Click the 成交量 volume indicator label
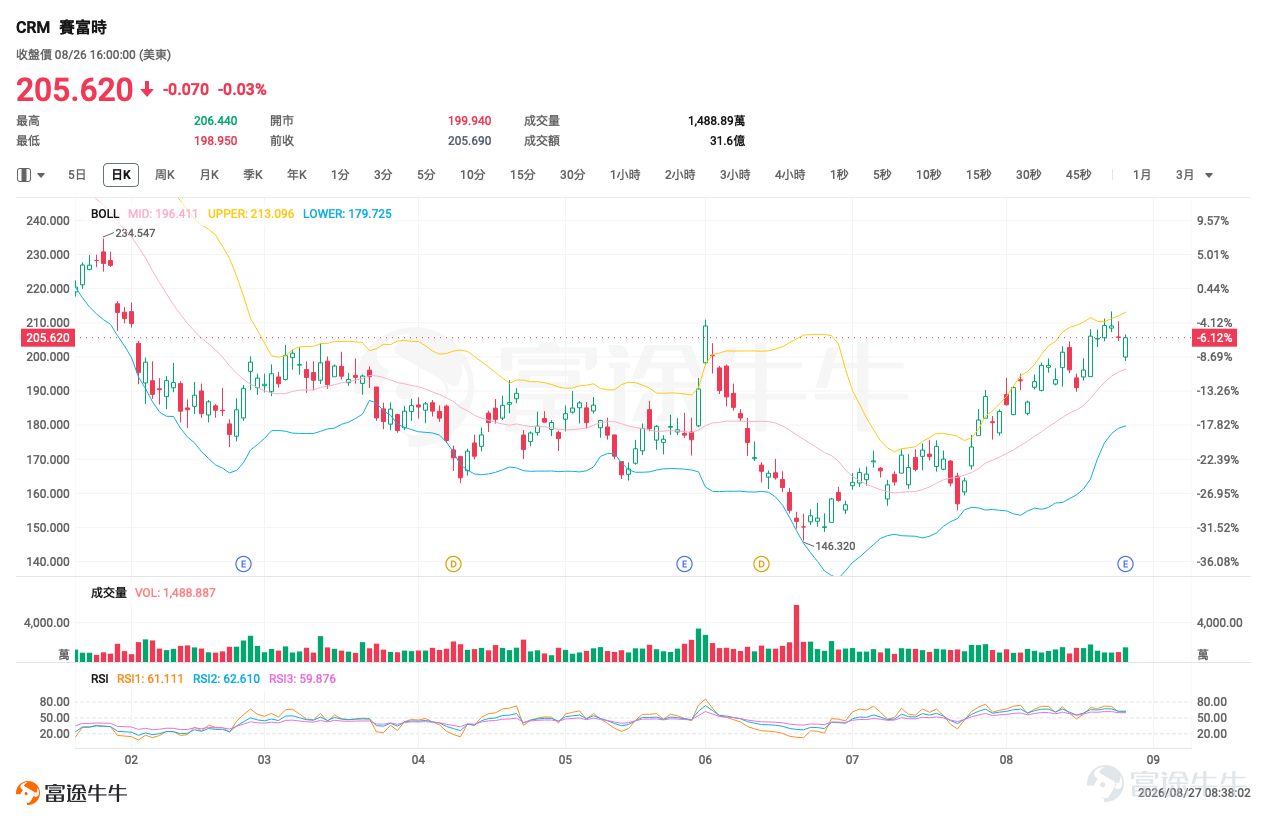Viewport: 1267px width, 820px height. (x=109, y=593)
